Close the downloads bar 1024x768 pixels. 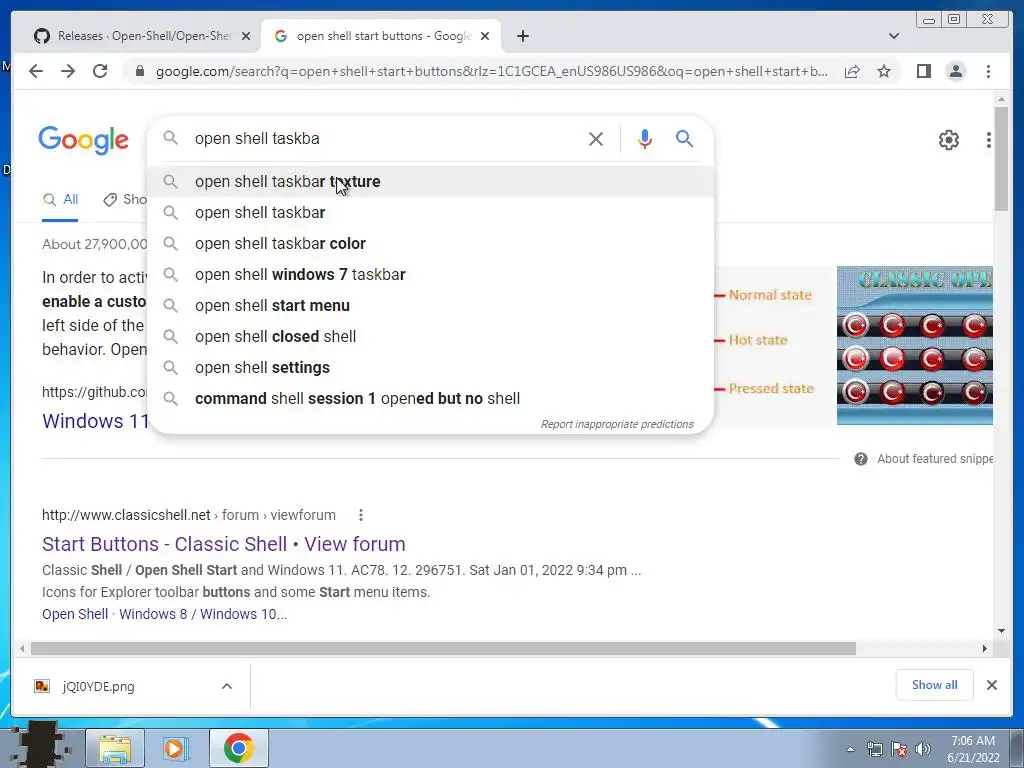point(991,685)
